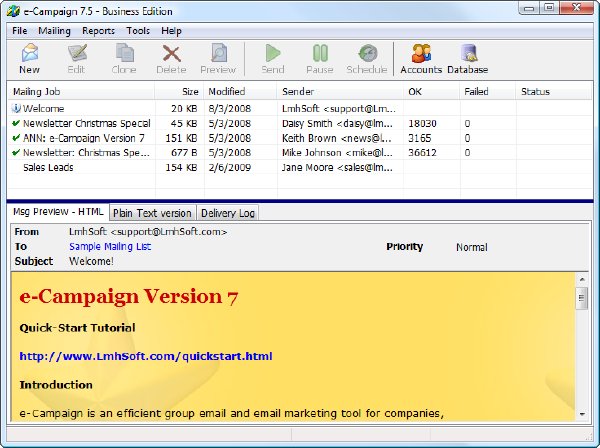Image resolution: width=600 pixels, height=448 pixels.
Task: Open the Help menu
Action: pos(171,31)
